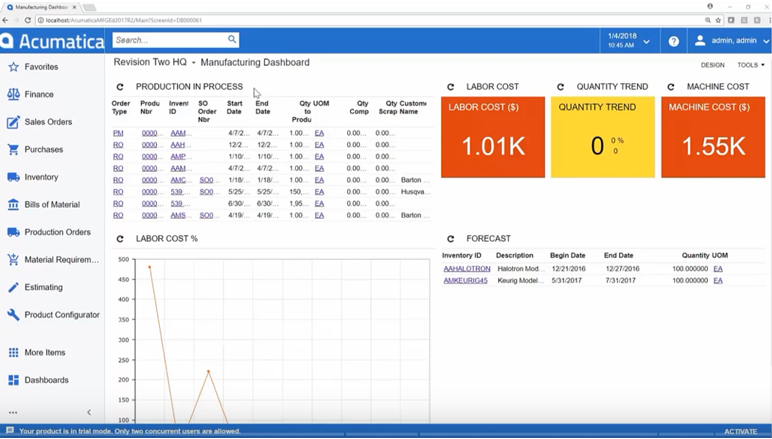Select Inventory in the sidebar menu
Viewport: 772px width, 439px height.
(x=41, y=177)
